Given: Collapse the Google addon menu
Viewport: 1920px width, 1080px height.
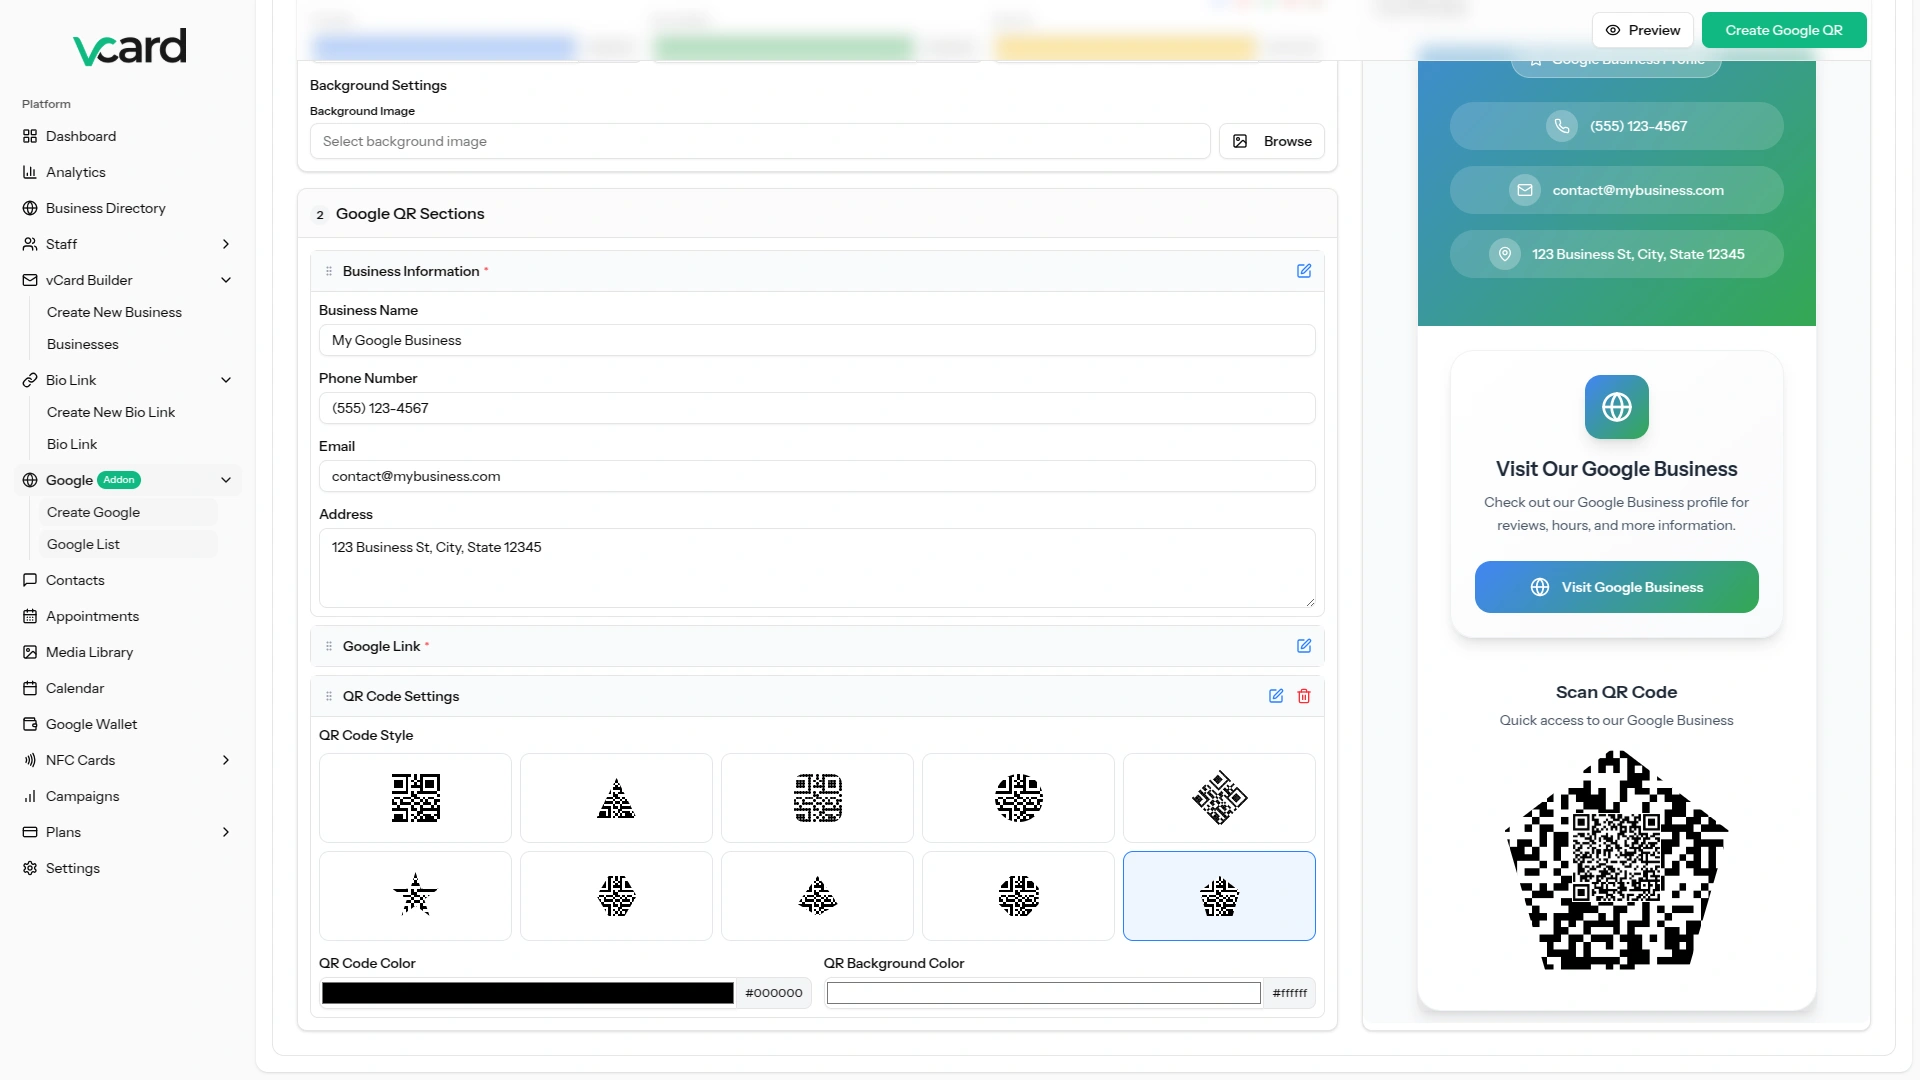Looking at the screenshot, I should [x=226, y=480].
